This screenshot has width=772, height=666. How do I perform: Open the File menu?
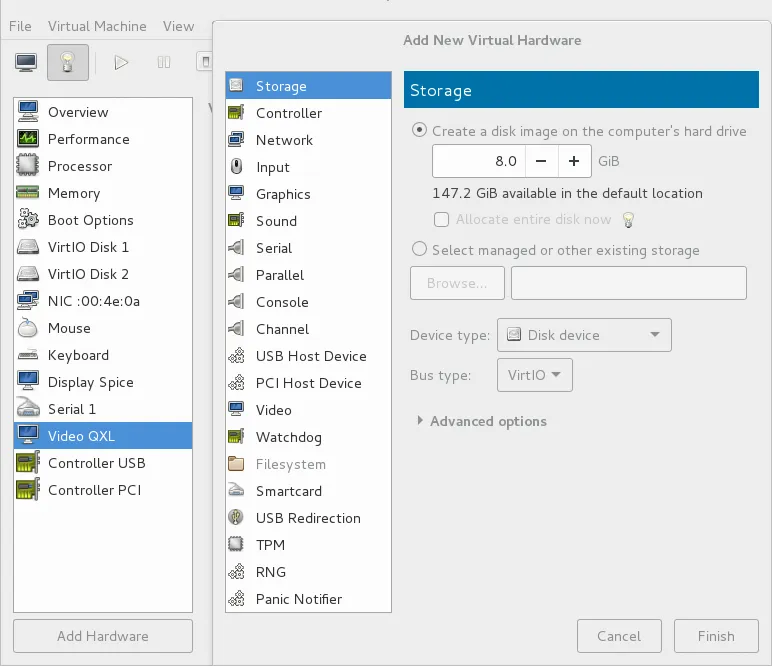20,26
